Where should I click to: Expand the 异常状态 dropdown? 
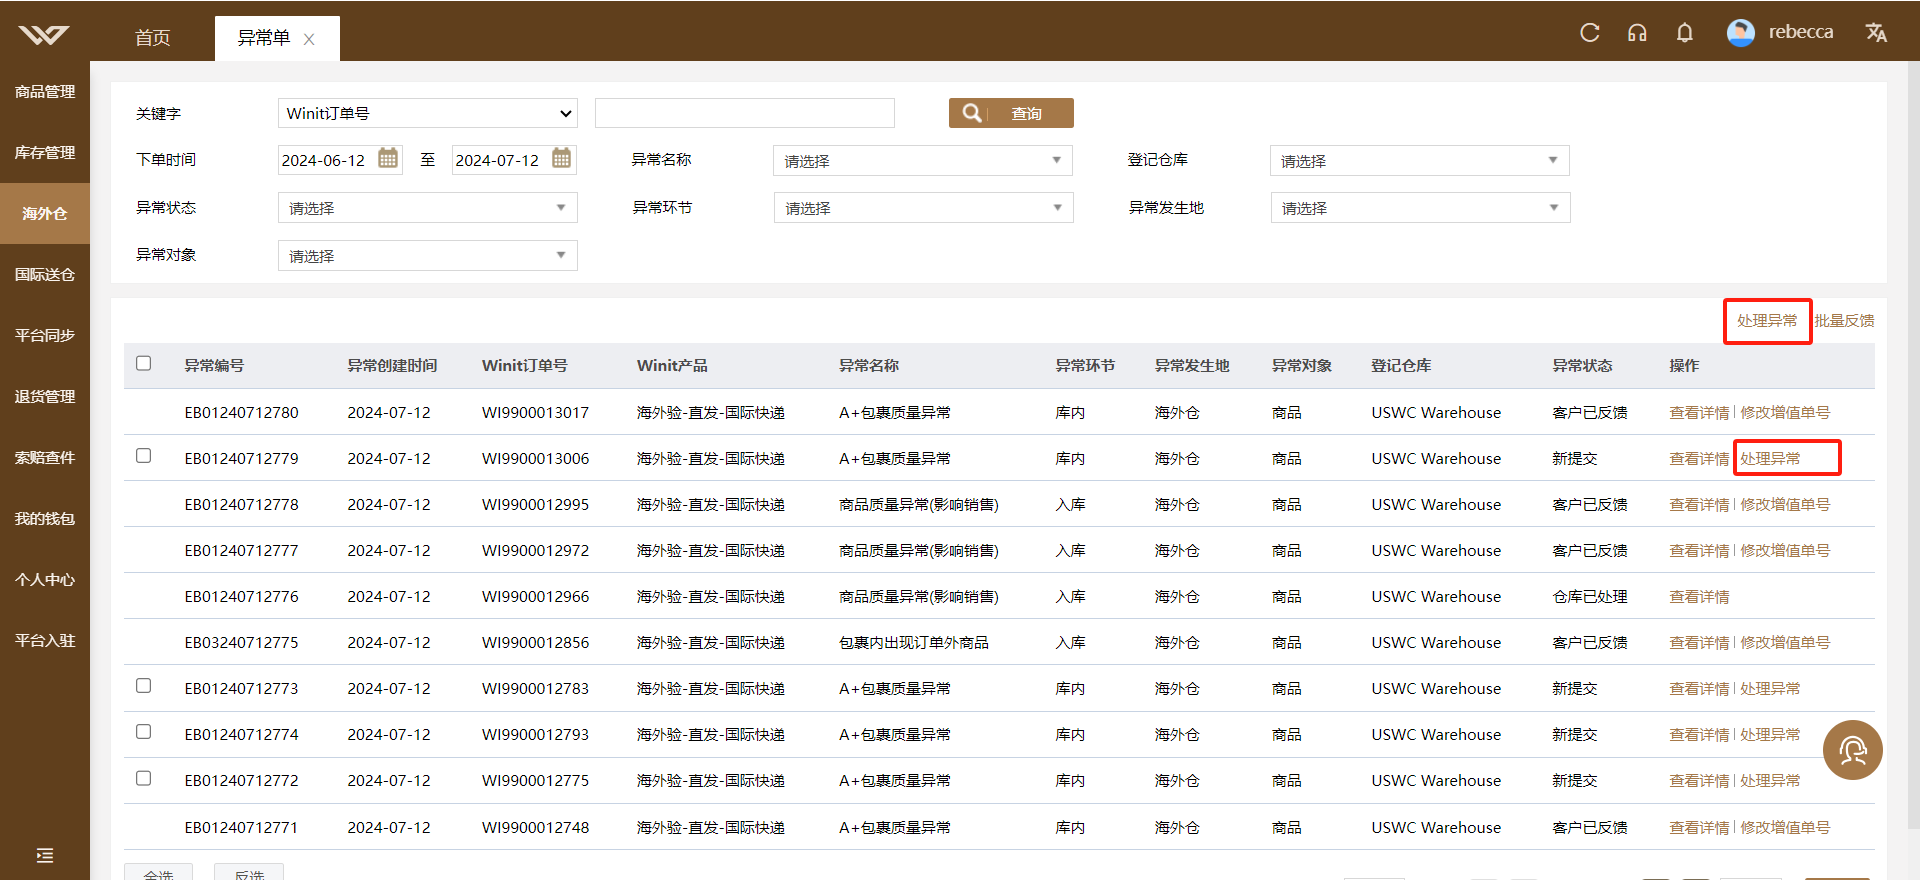(x=427, y=208)
